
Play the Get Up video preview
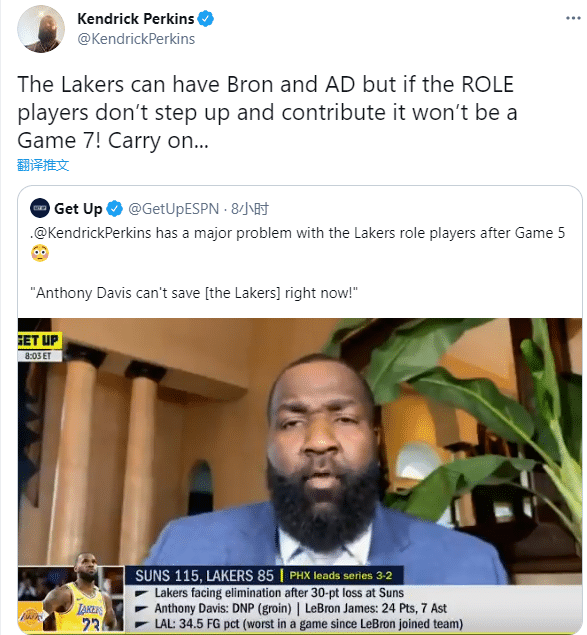coord(300,475)
